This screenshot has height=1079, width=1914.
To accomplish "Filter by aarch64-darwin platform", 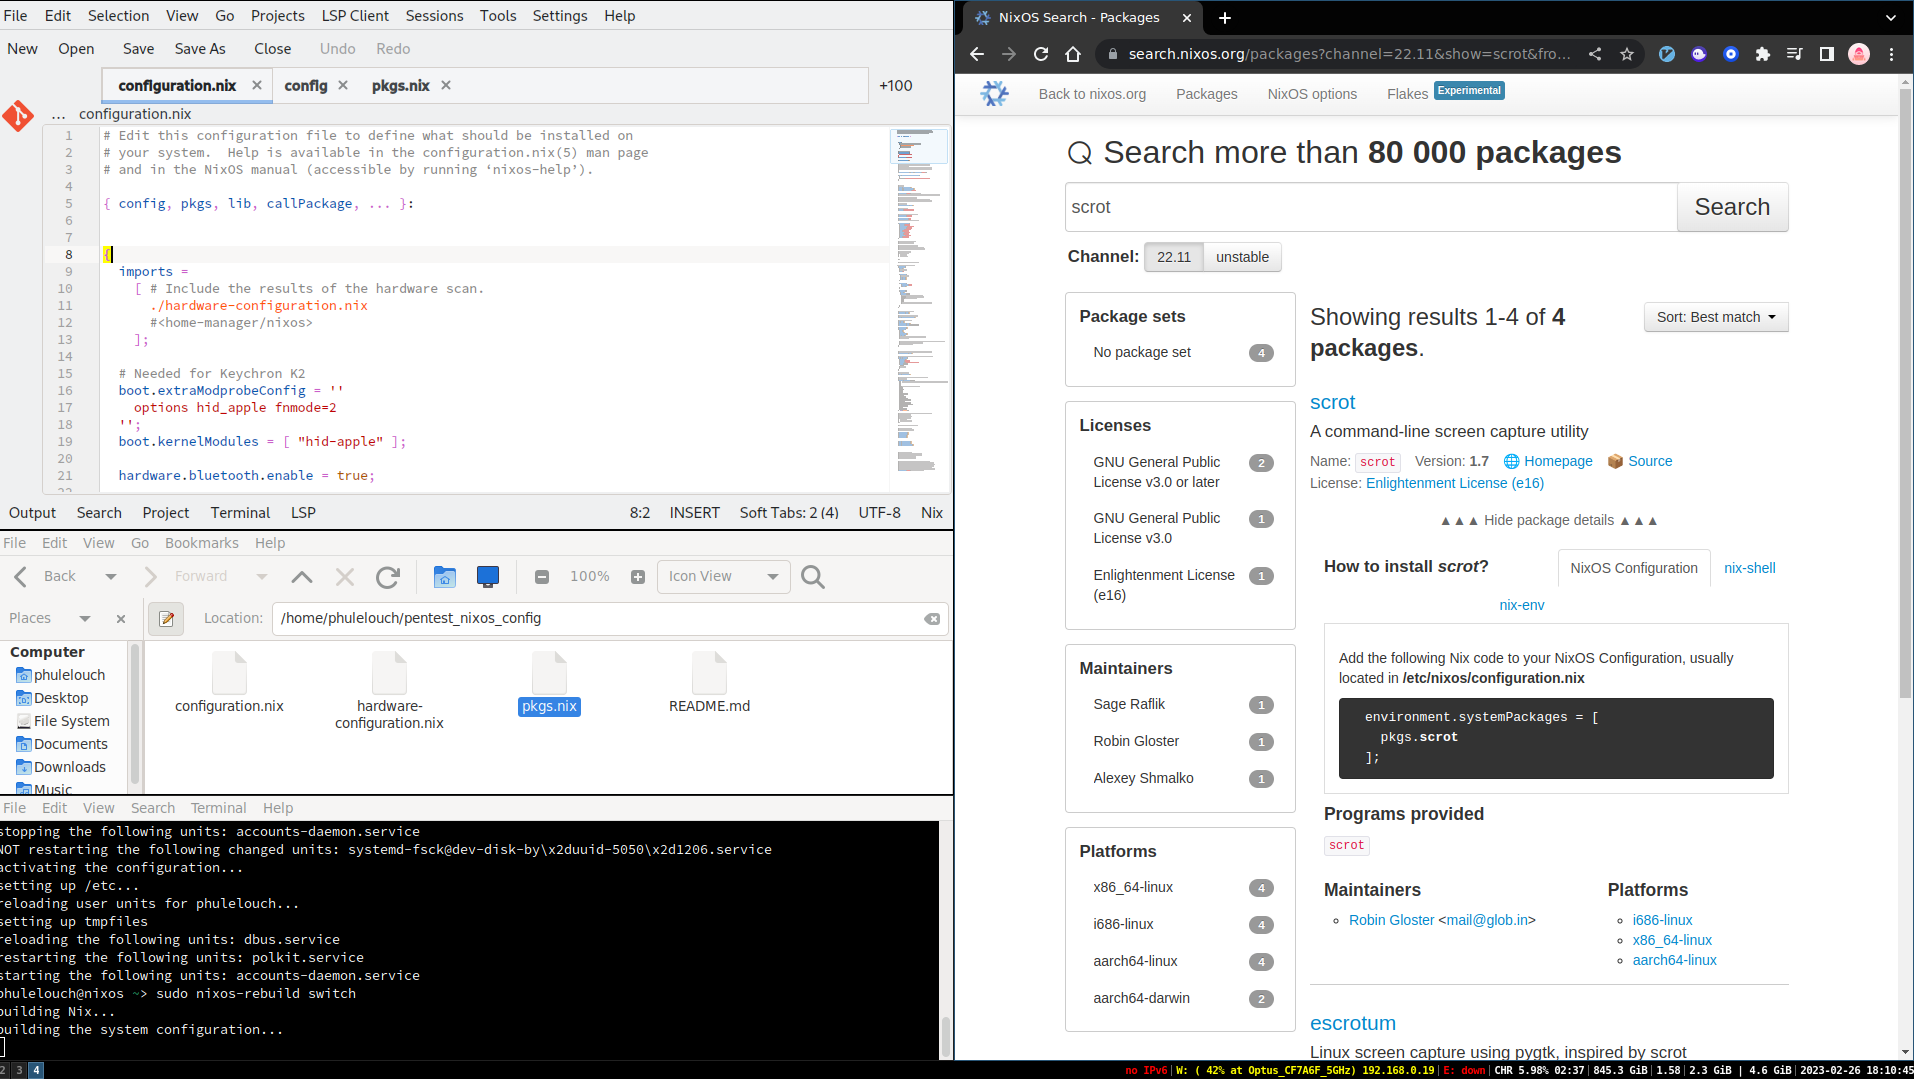I will [x=1182, y=998].
